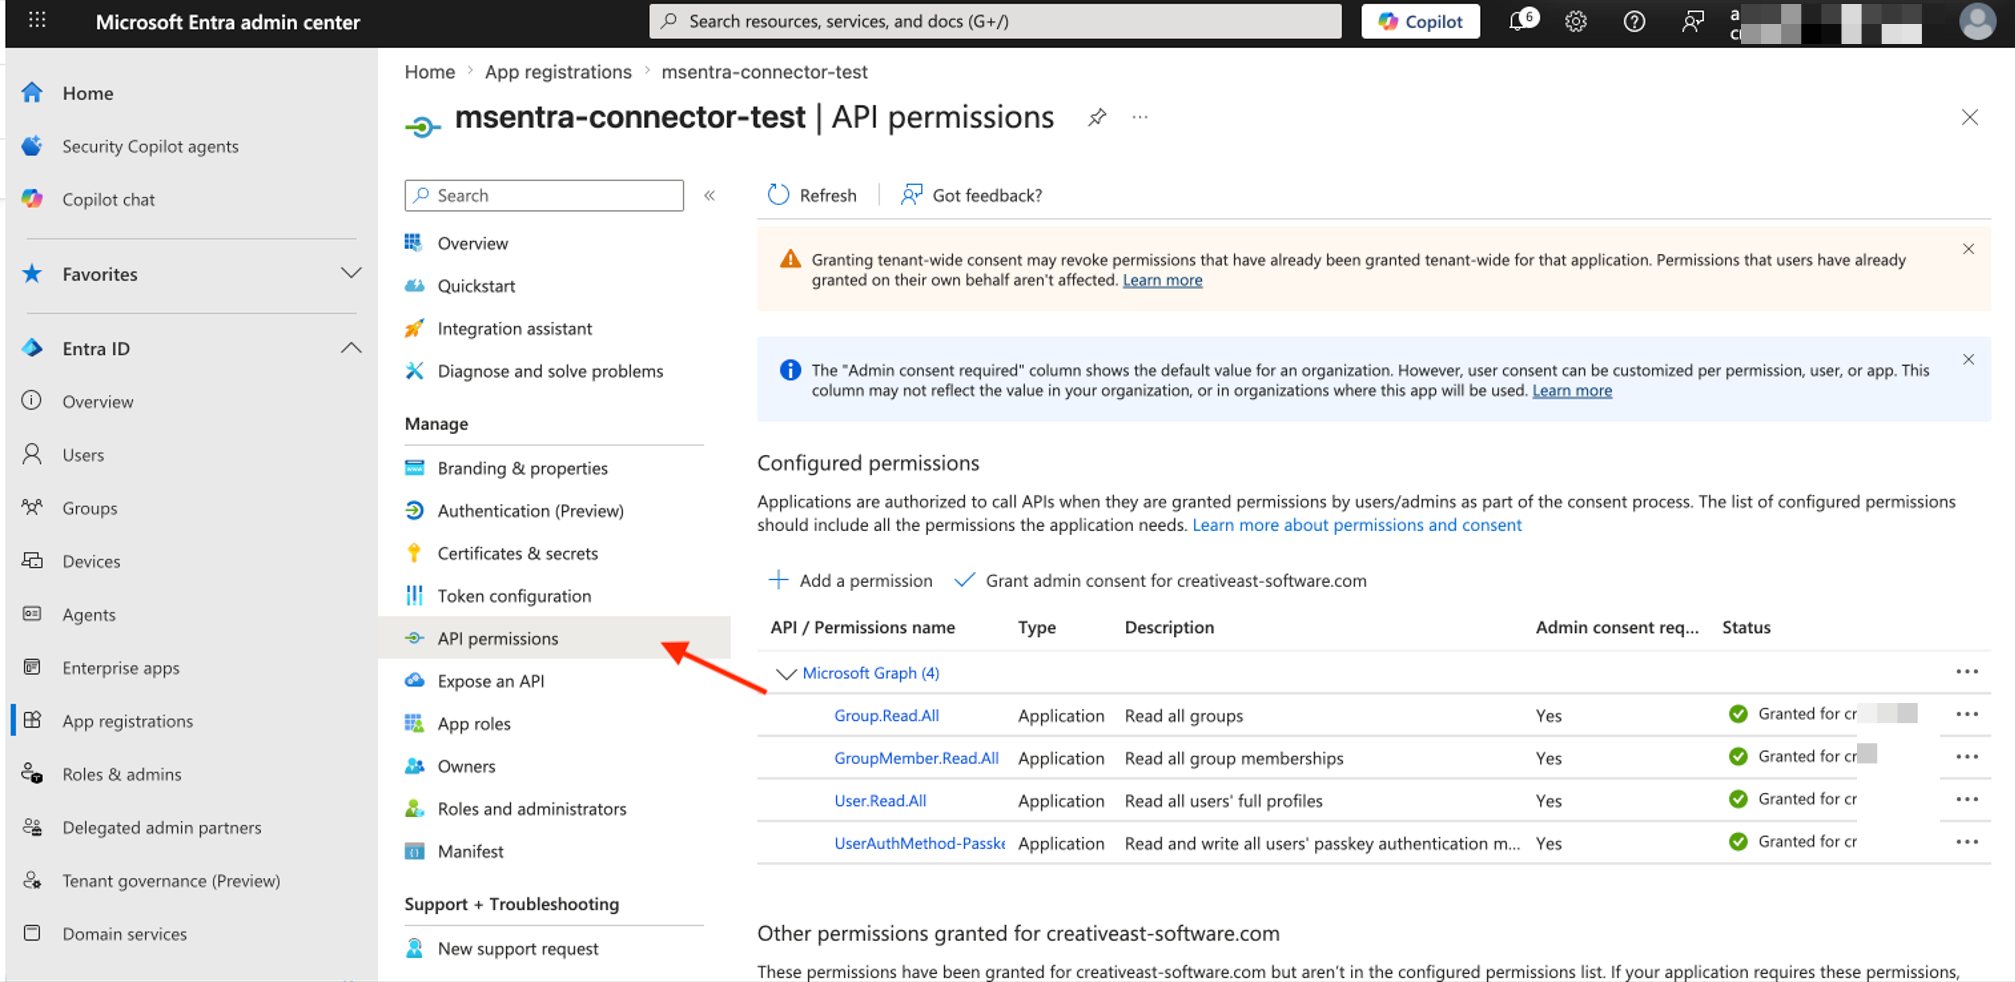Screen dimensions: 2015x982
Task: Click the Security Copilot agents icon
Action: click(x=32, y=146)
